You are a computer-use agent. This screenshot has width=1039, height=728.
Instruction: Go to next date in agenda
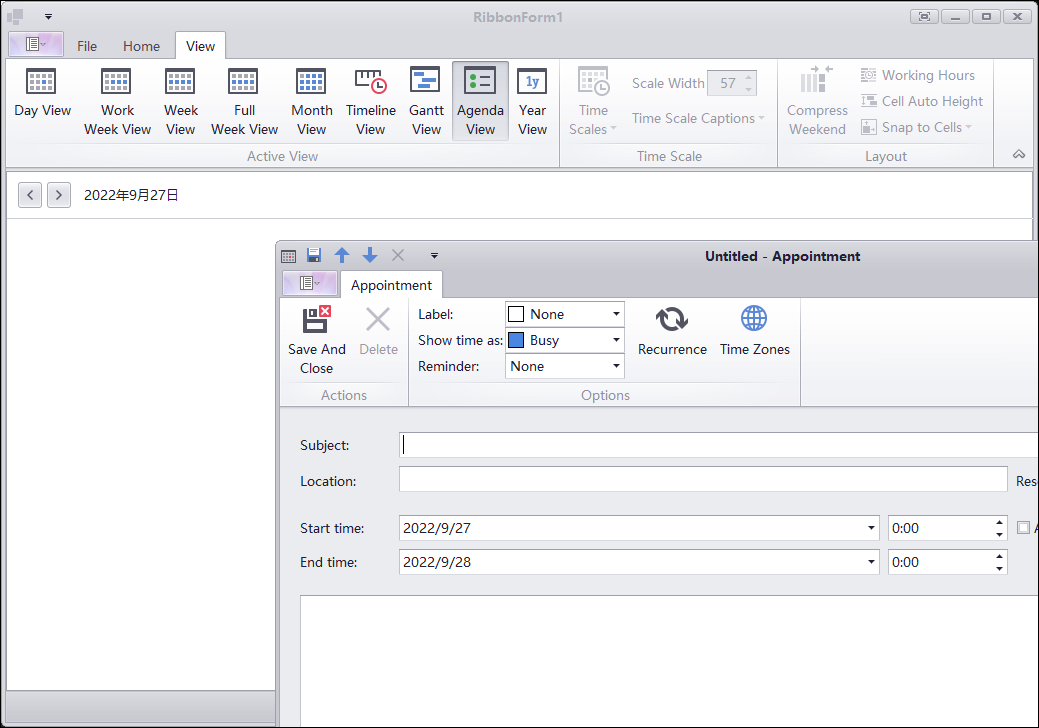click(x=59, y=195)
